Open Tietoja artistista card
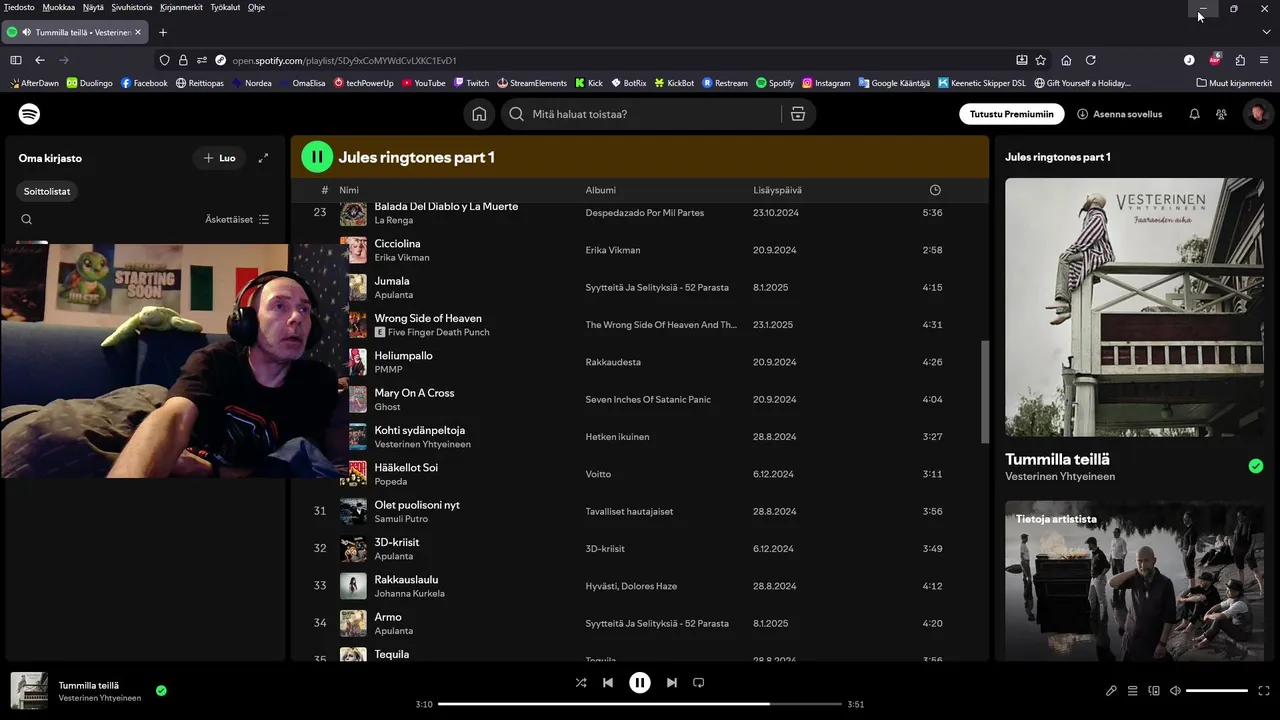1280x720 pixels. pyautogui.click(x=1134, y=580)
